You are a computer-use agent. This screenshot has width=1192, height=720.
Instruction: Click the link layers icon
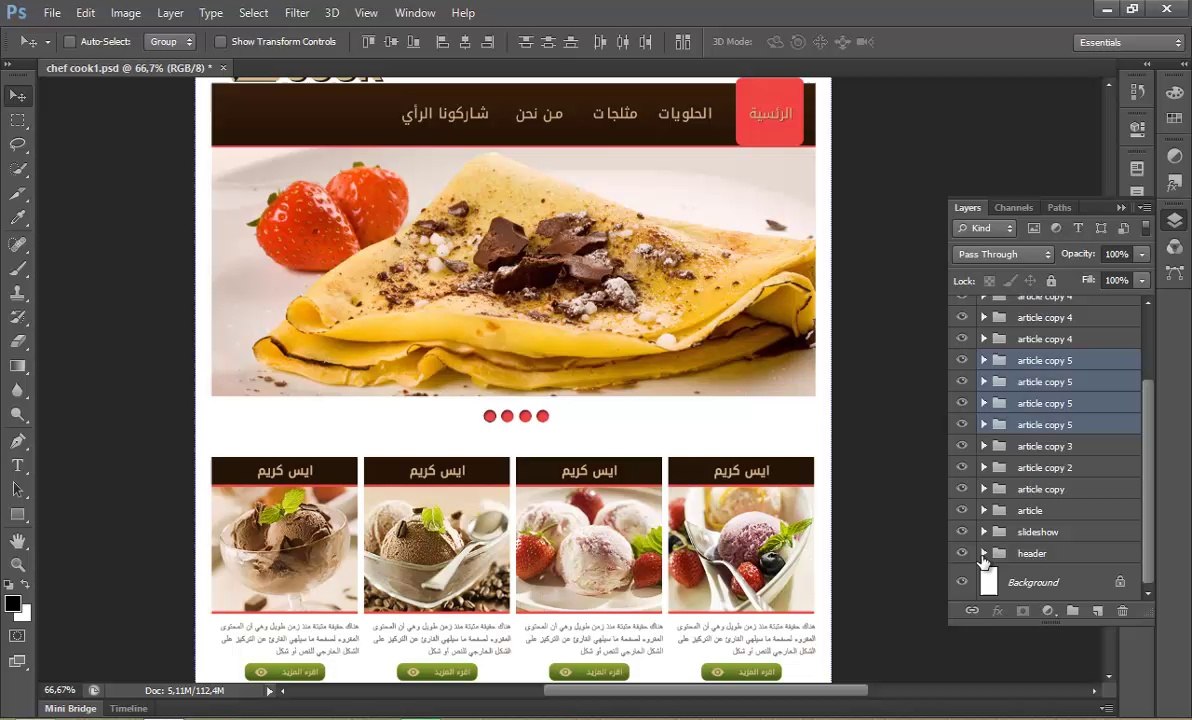972,611
